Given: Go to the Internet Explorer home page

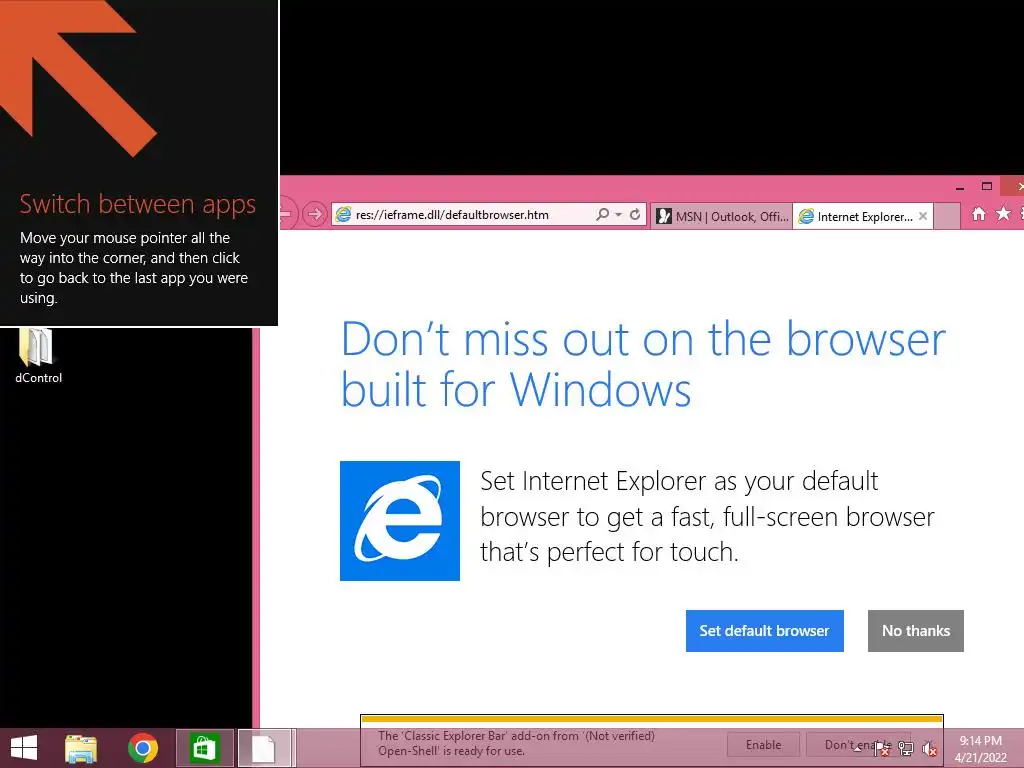Looking at the screenshot, I should 978,214.
